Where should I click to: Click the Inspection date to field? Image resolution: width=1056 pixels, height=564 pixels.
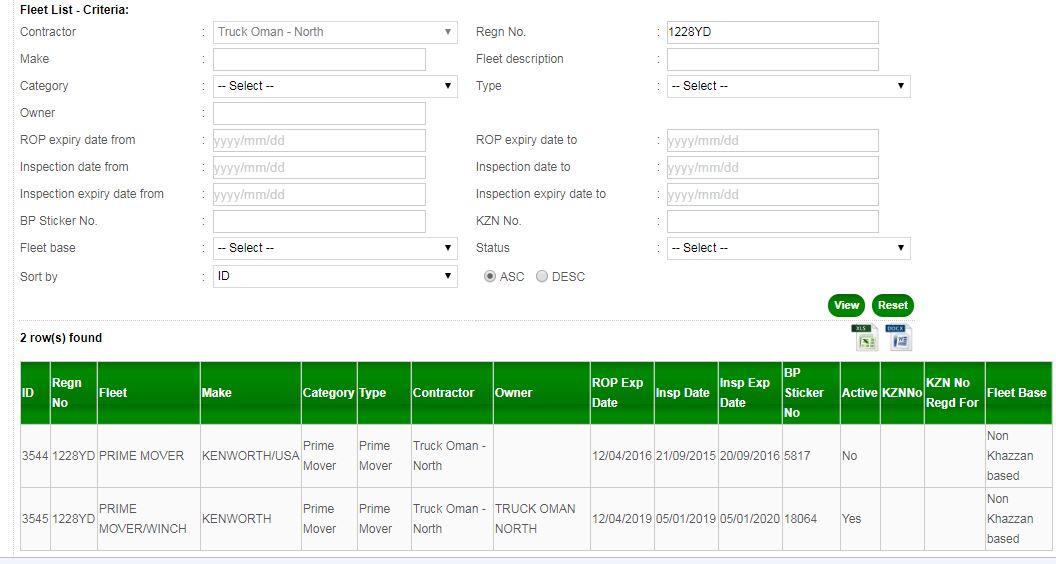(772, 167)
